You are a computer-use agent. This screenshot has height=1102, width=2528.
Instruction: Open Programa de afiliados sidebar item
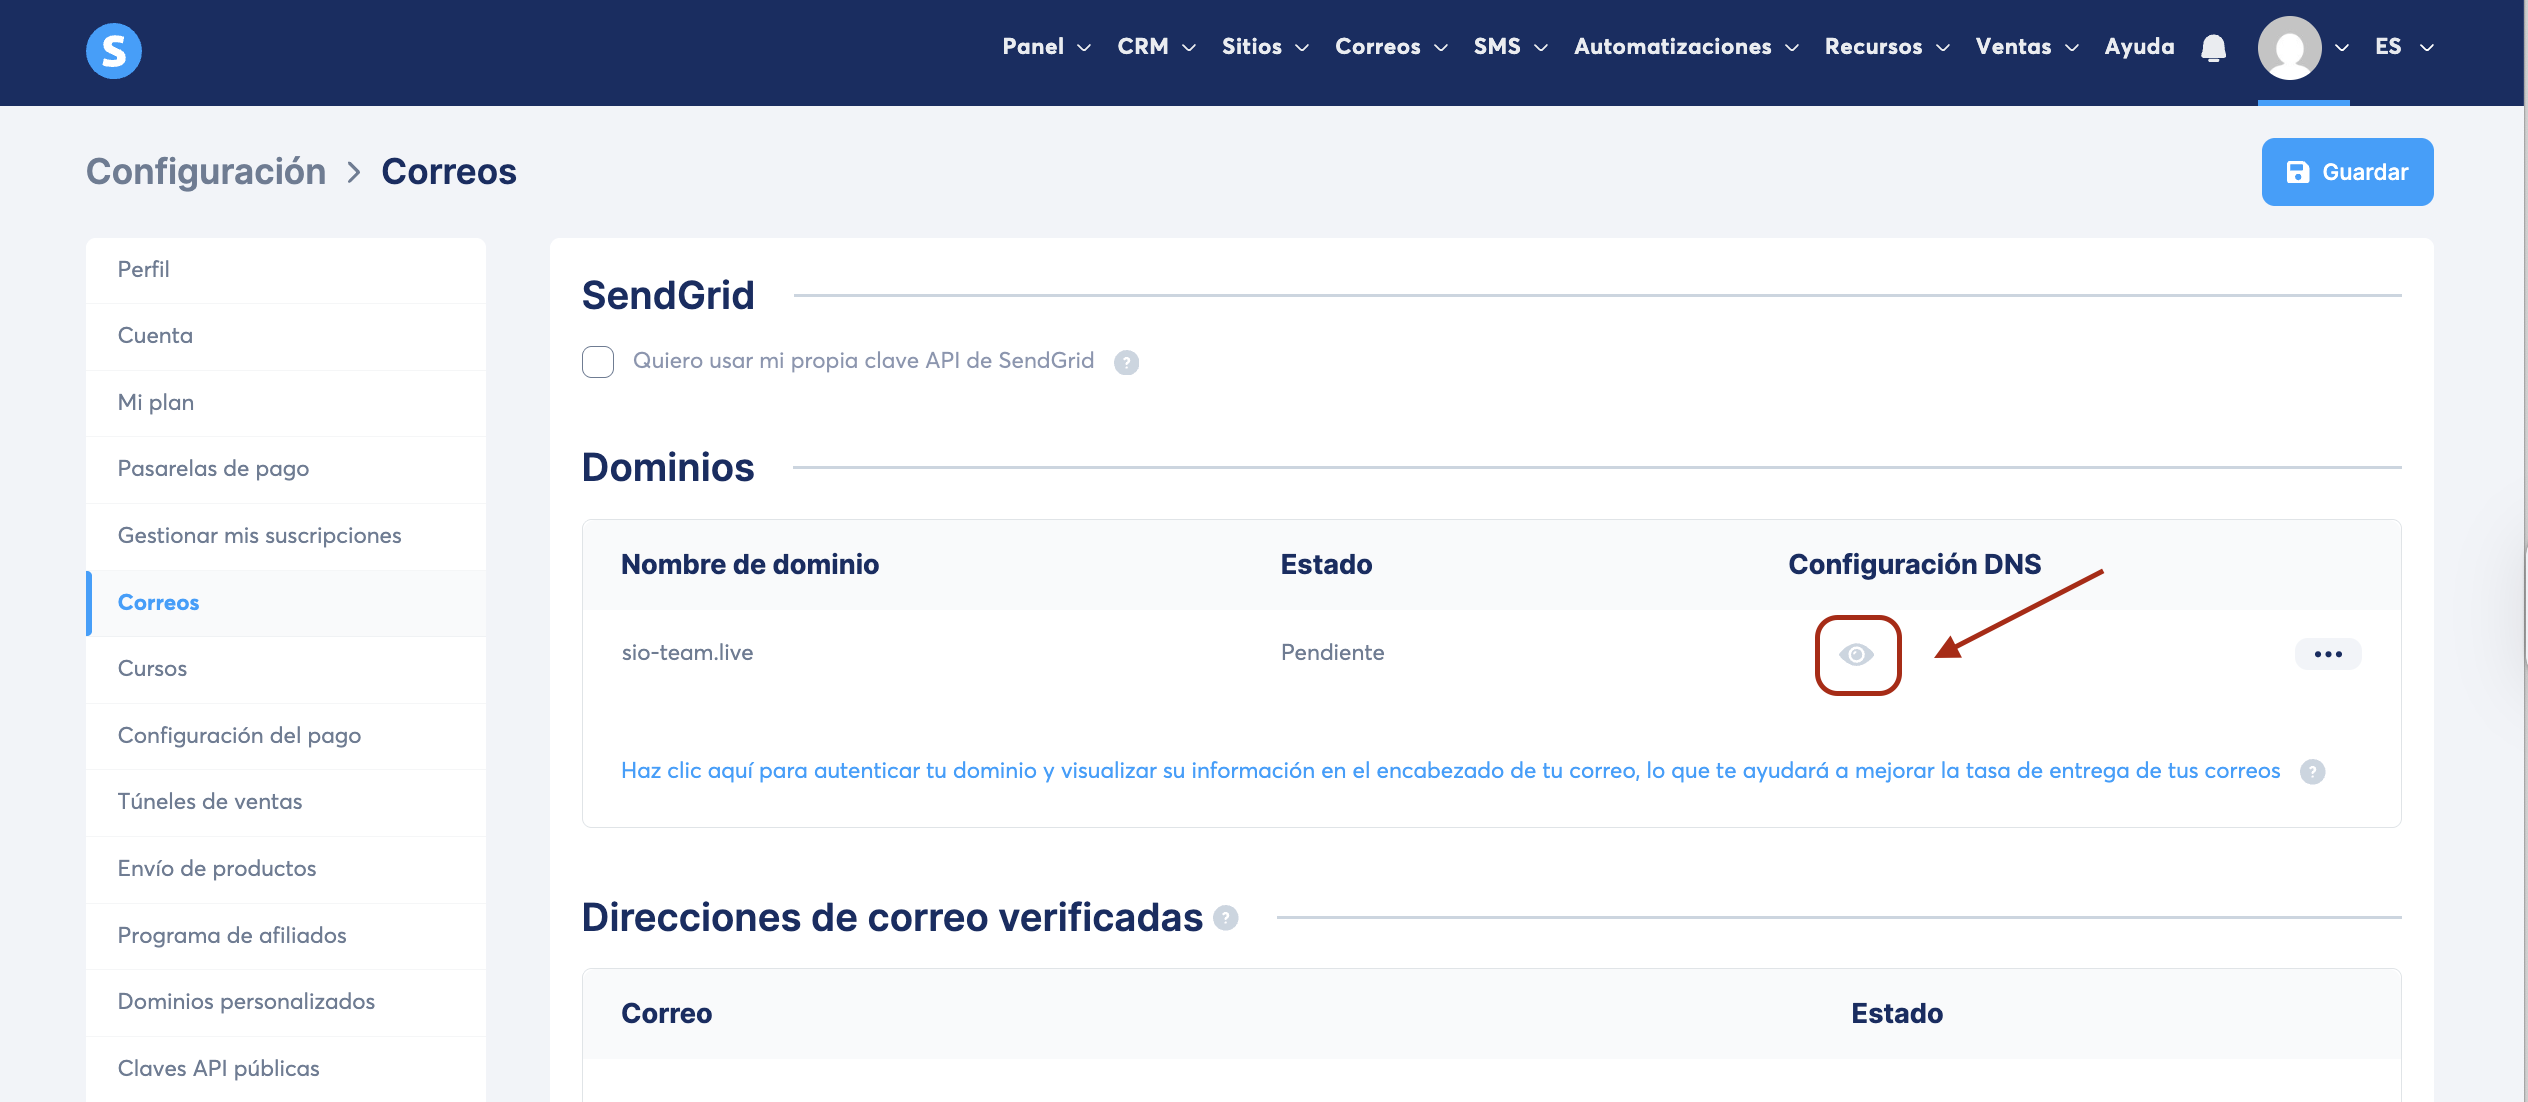[x=232, y=935]
